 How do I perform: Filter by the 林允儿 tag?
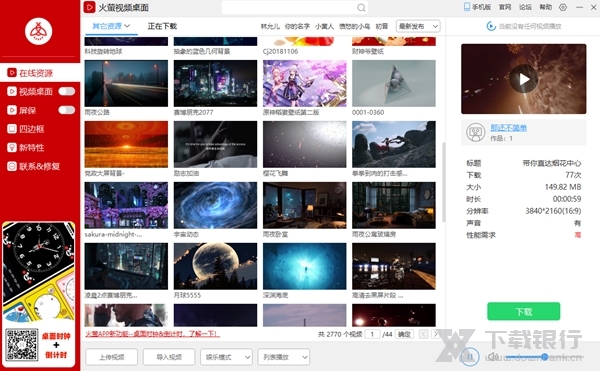(270, 26)
